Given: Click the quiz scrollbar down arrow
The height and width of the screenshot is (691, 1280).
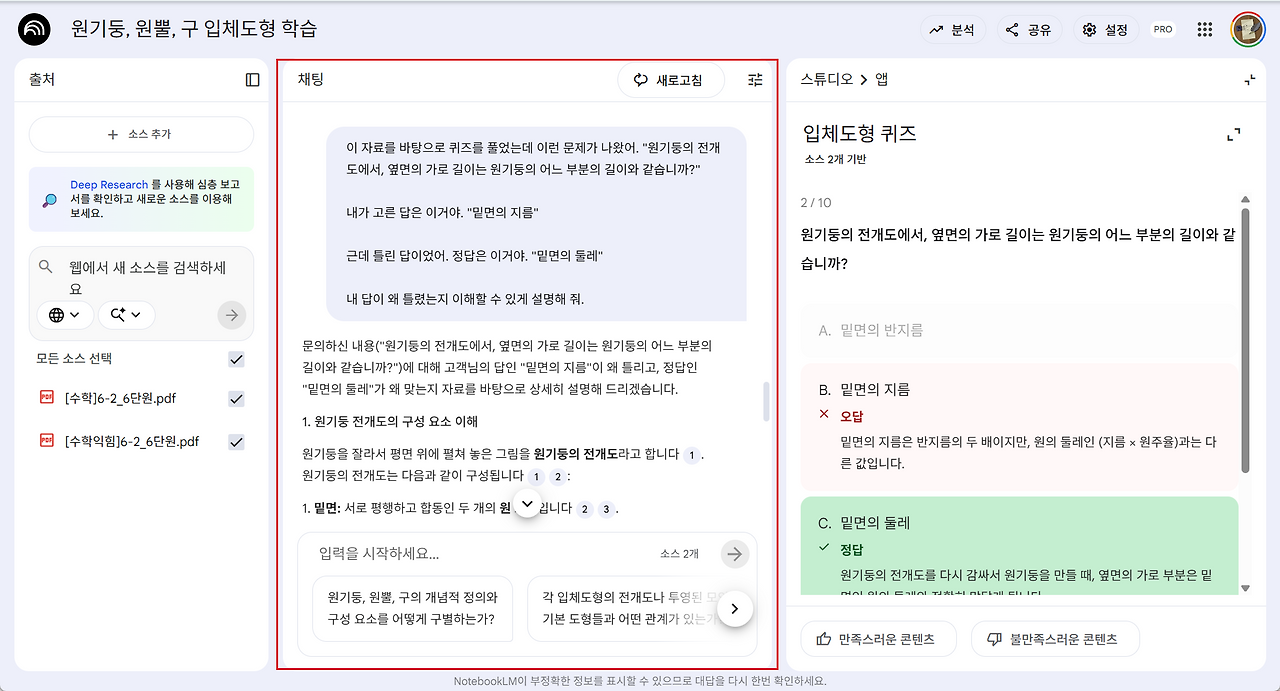Looking at the screenshot, I should pyautogui.click(x=1245, y=589).
